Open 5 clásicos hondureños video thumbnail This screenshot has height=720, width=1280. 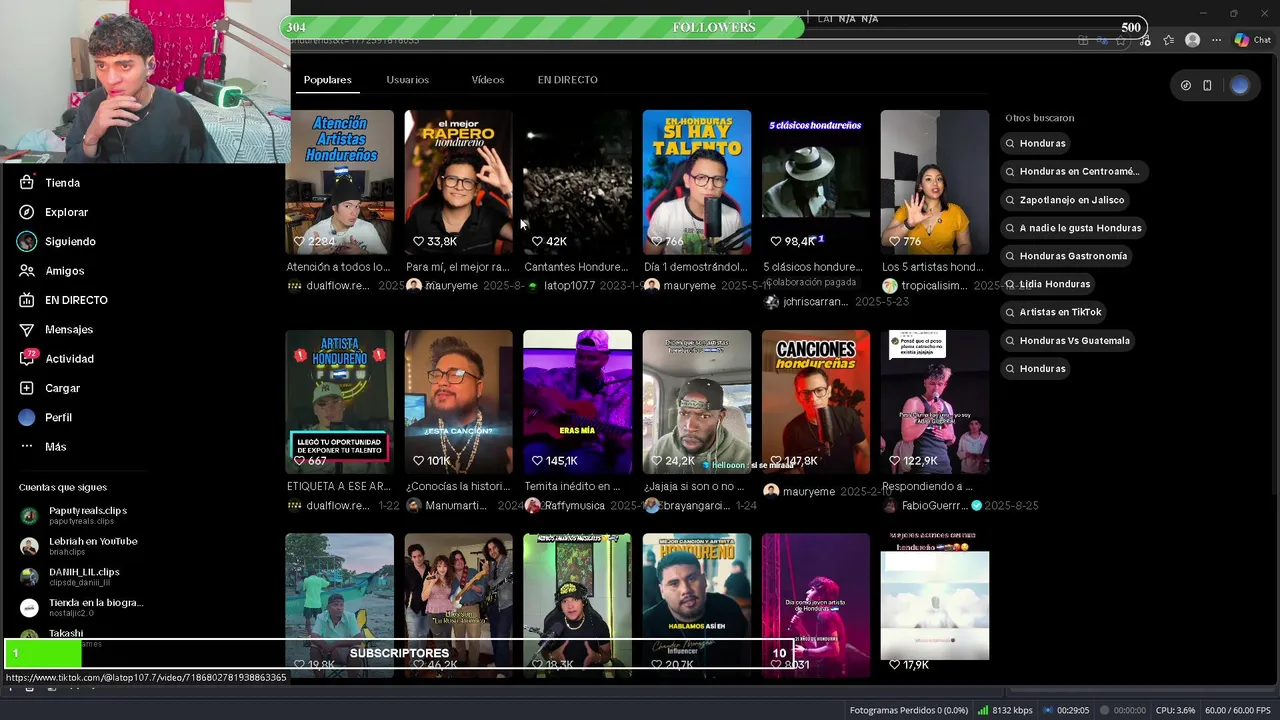(x=815, y=182)
